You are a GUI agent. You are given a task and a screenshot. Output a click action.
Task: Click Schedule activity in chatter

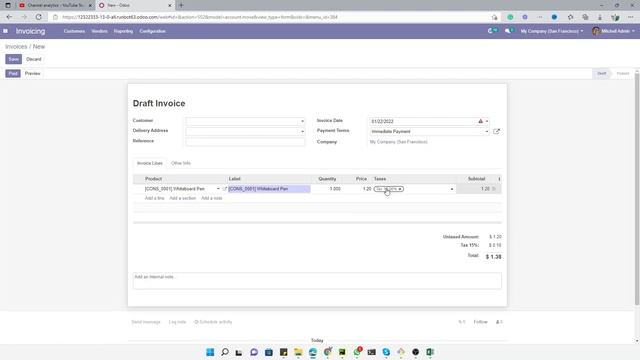(x=213, y=322)
